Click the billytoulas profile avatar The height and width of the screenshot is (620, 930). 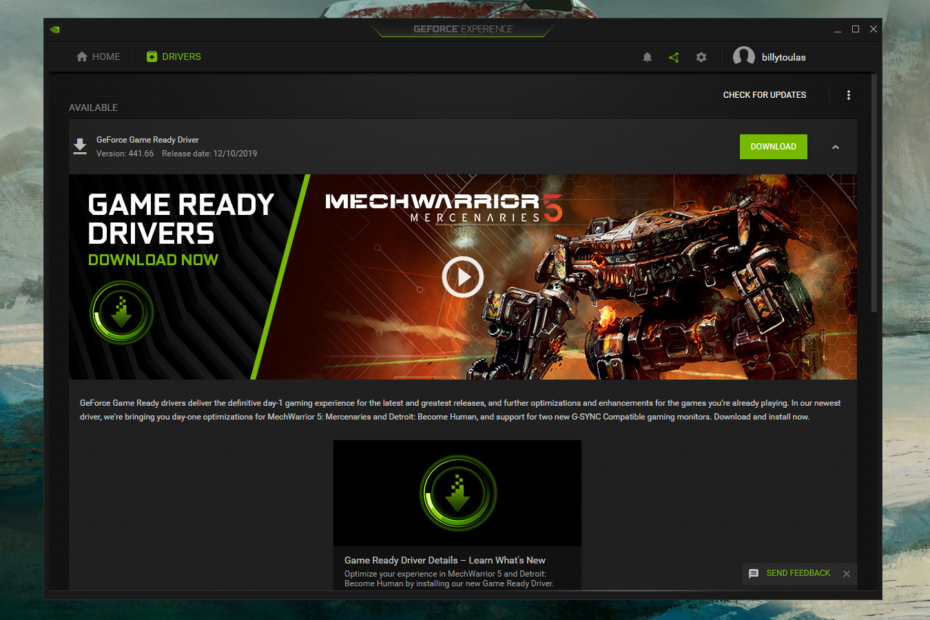coord(743,57)
